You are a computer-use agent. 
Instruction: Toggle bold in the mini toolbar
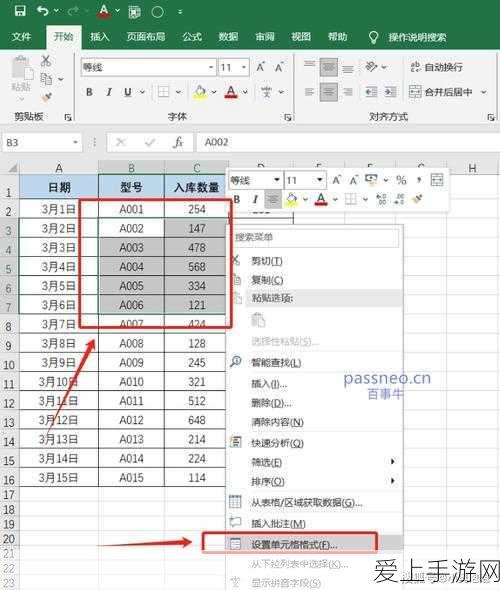[x=237, y=199]
